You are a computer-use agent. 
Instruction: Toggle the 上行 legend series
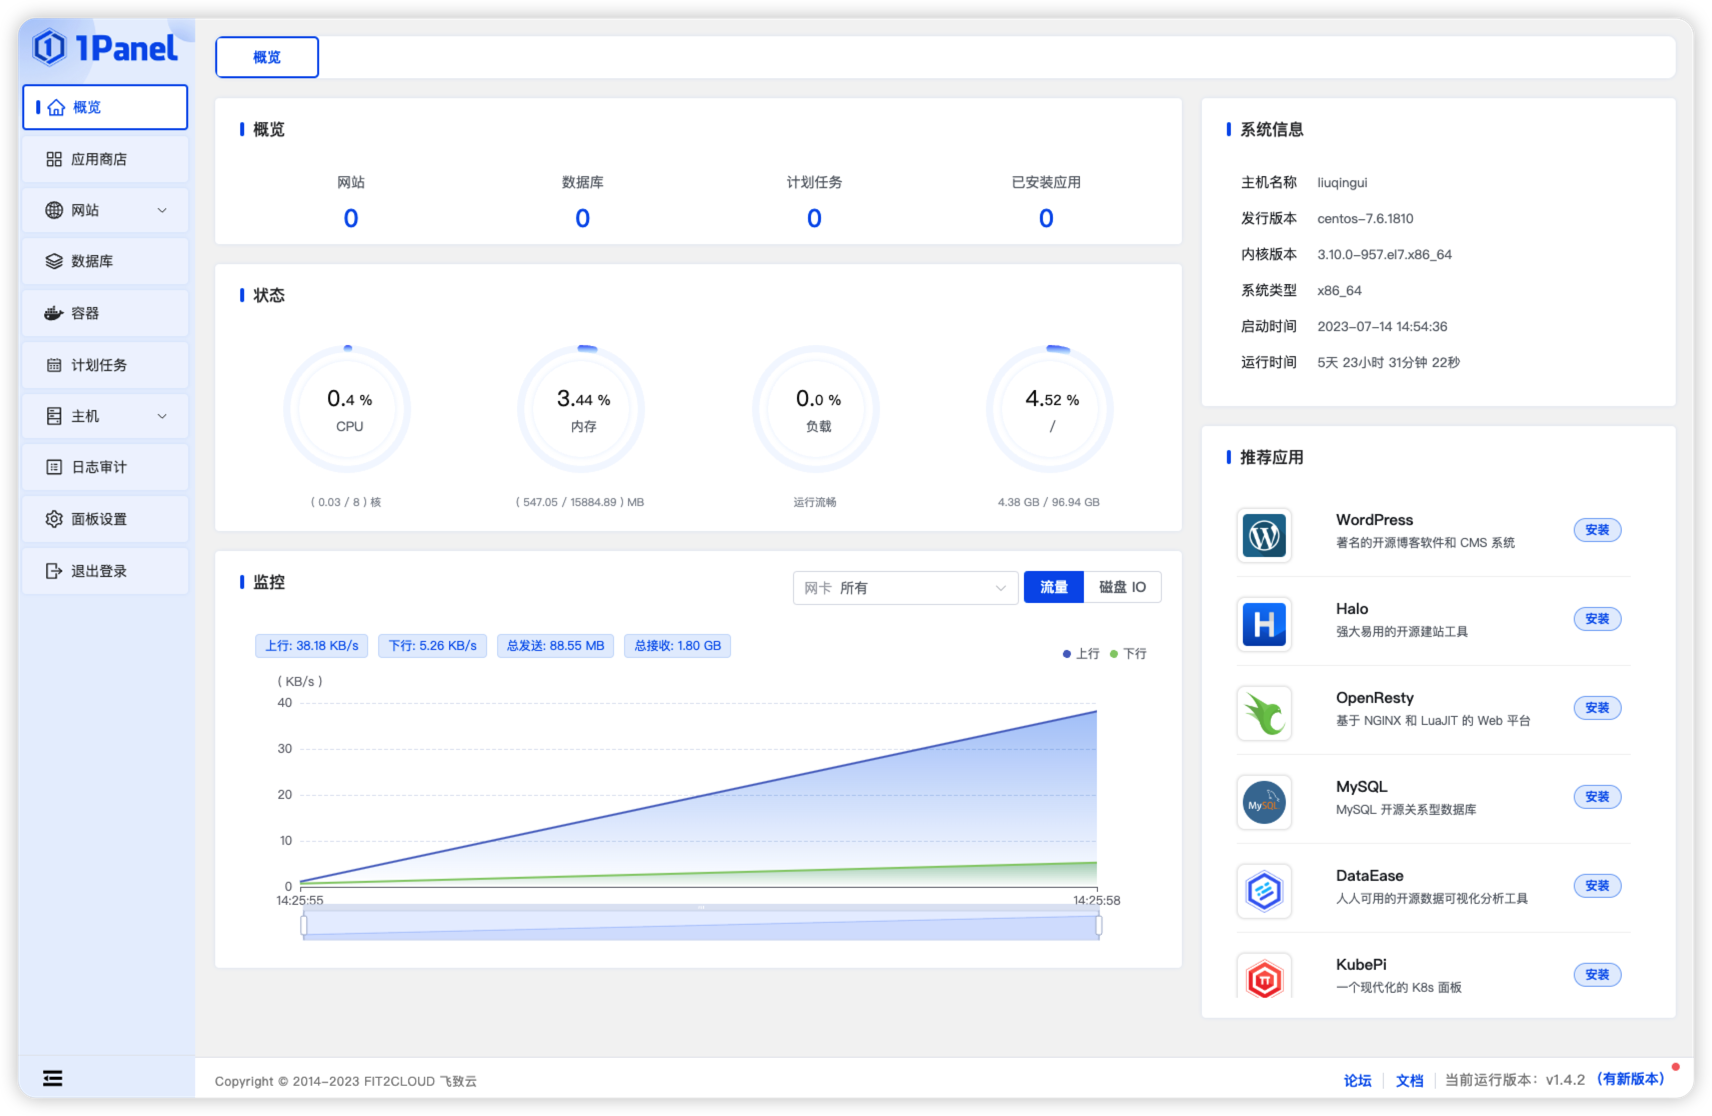pyautogui.click(x=1081, y=654)
